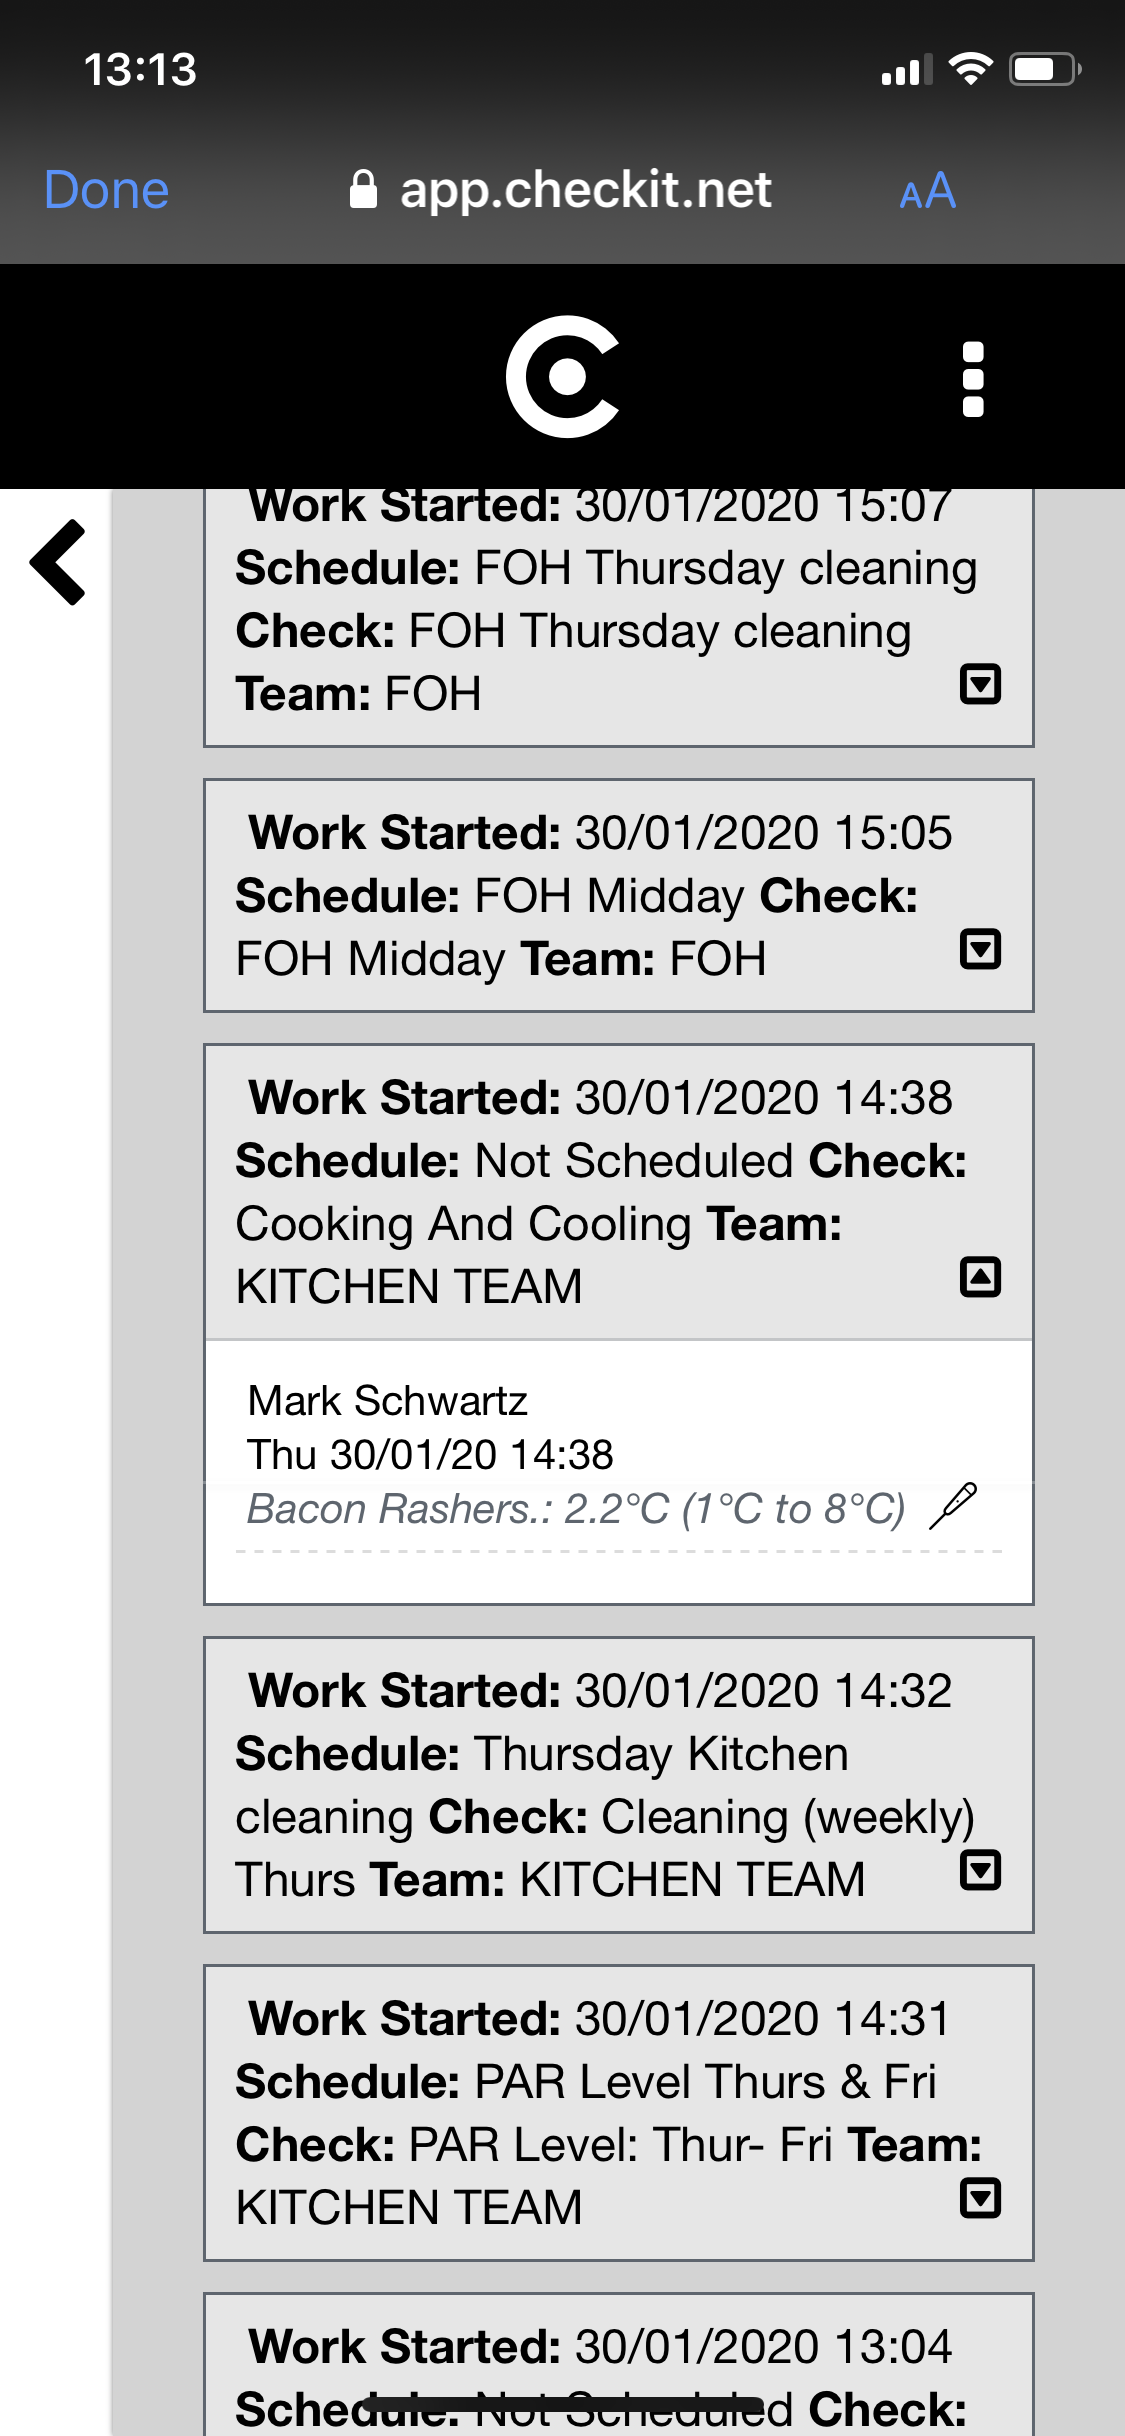1125x2436 pixels.
Task: Expand the FOH Thursday cleaning entry
Action: (x=980, y=684)
